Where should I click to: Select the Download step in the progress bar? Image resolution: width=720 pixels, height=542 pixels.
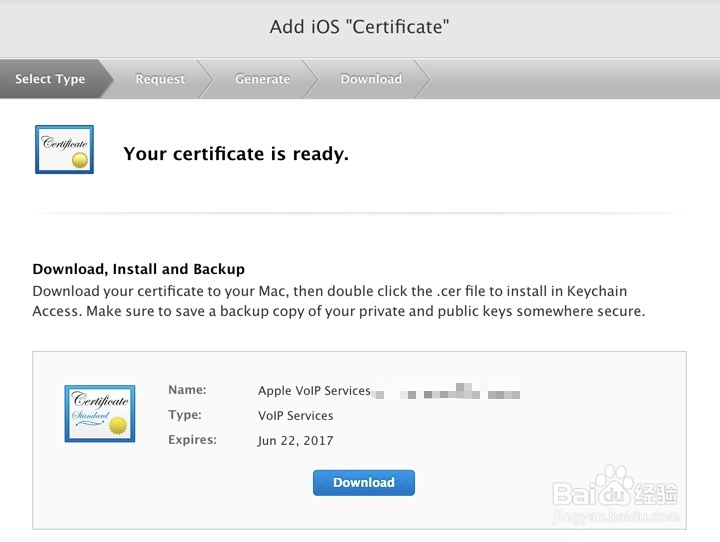pos(371,79)
